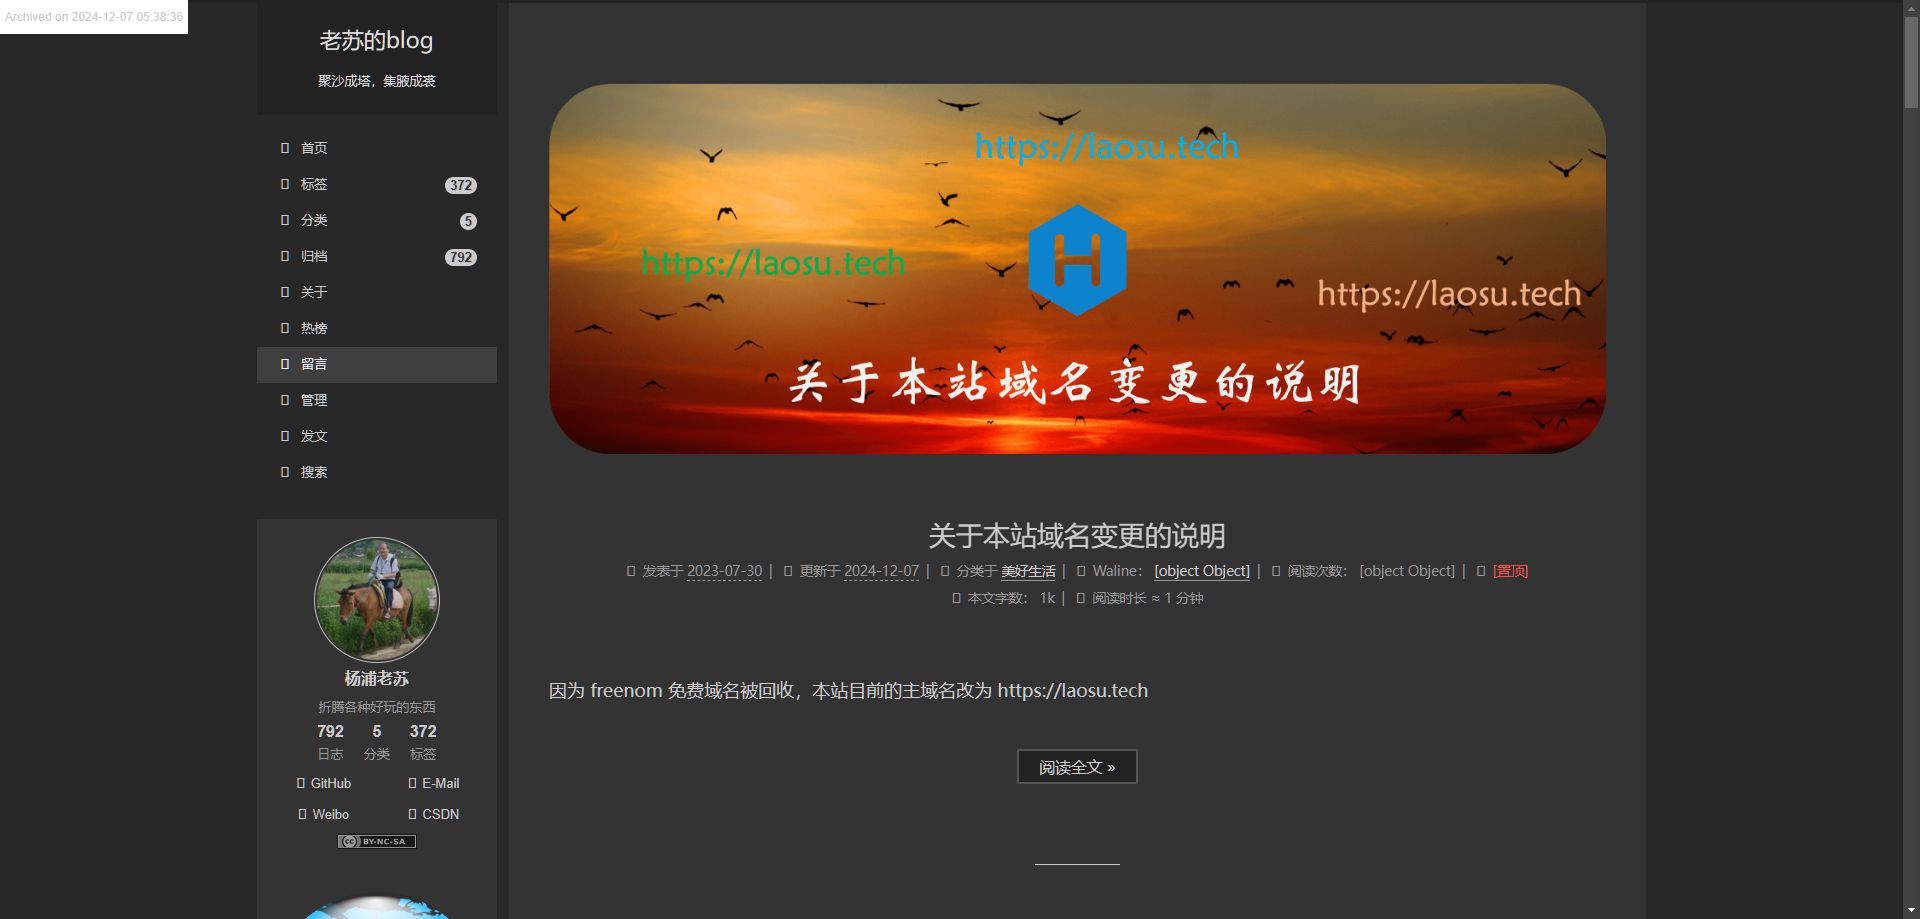1920x919 pixels.
Task: Open the 留言 page from the sidebar
Action: (314, 364)
